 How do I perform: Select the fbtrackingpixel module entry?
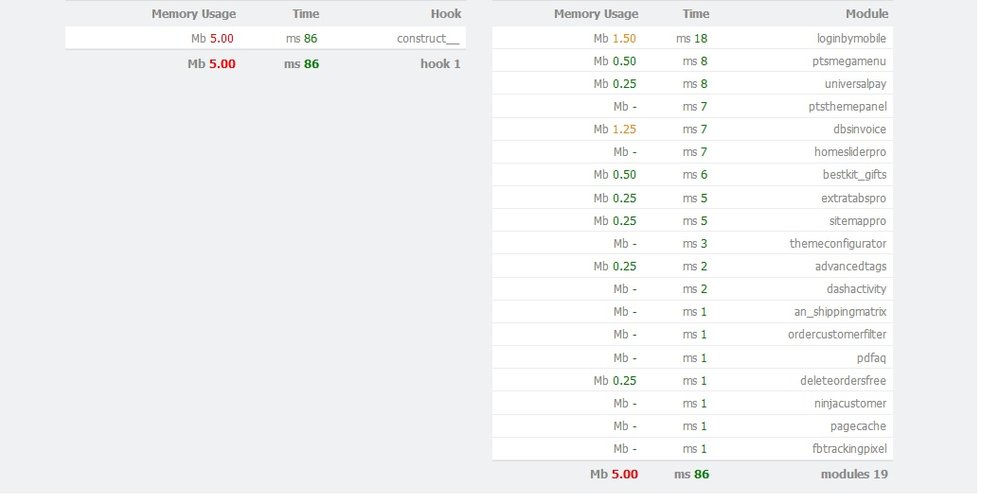click(x=851, y=449)
